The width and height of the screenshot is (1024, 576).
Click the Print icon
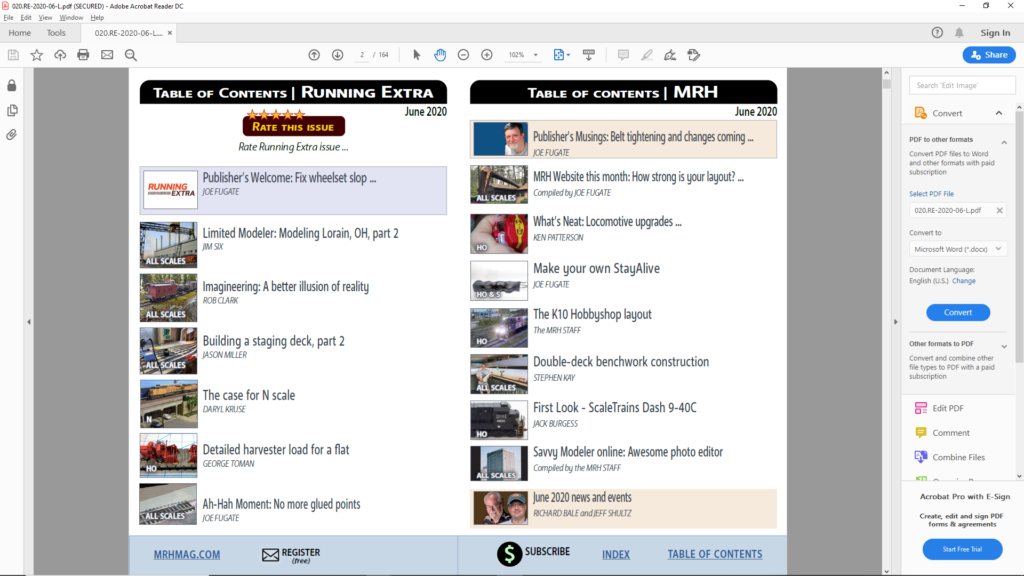click(83, 55)
